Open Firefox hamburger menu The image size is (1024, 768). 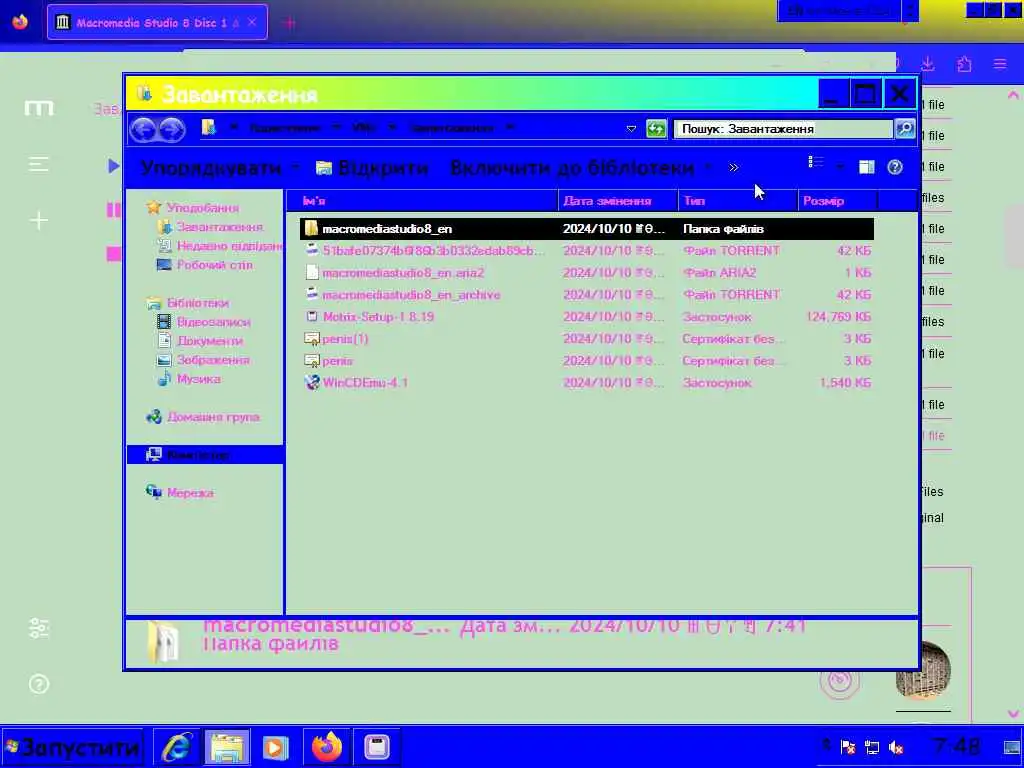tap(1000, 64)
